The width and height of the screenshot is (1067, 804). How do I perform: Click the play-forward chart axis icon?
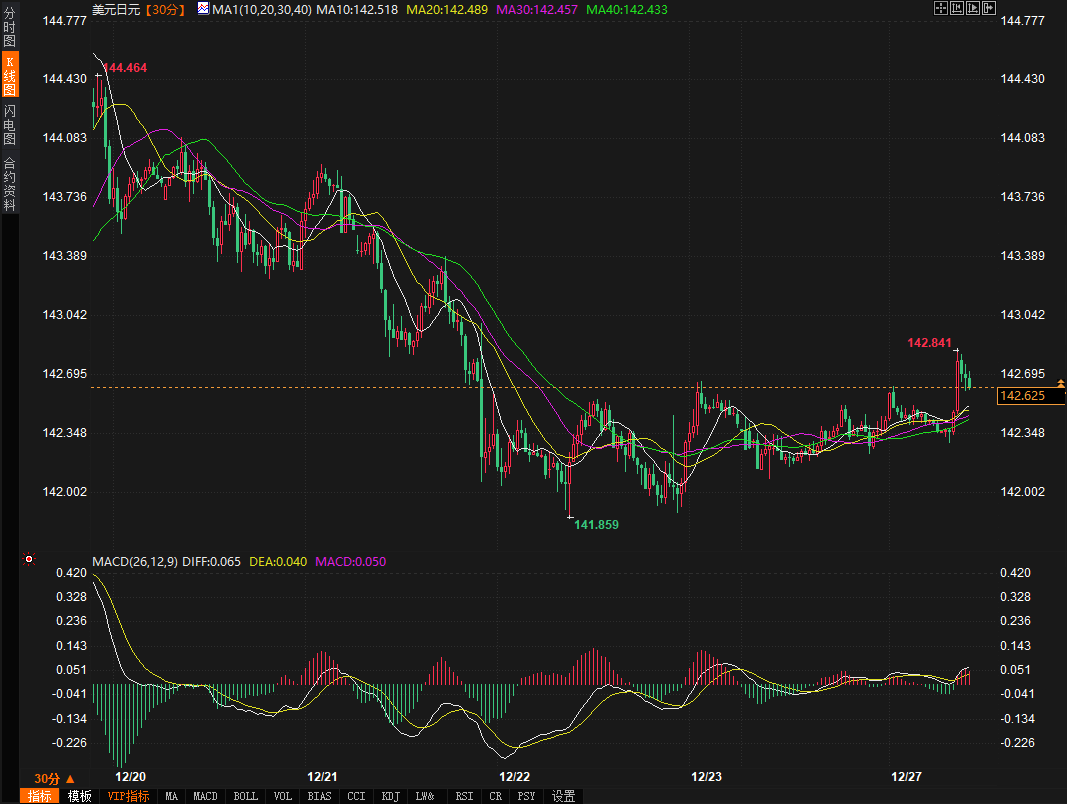[973, 8]
